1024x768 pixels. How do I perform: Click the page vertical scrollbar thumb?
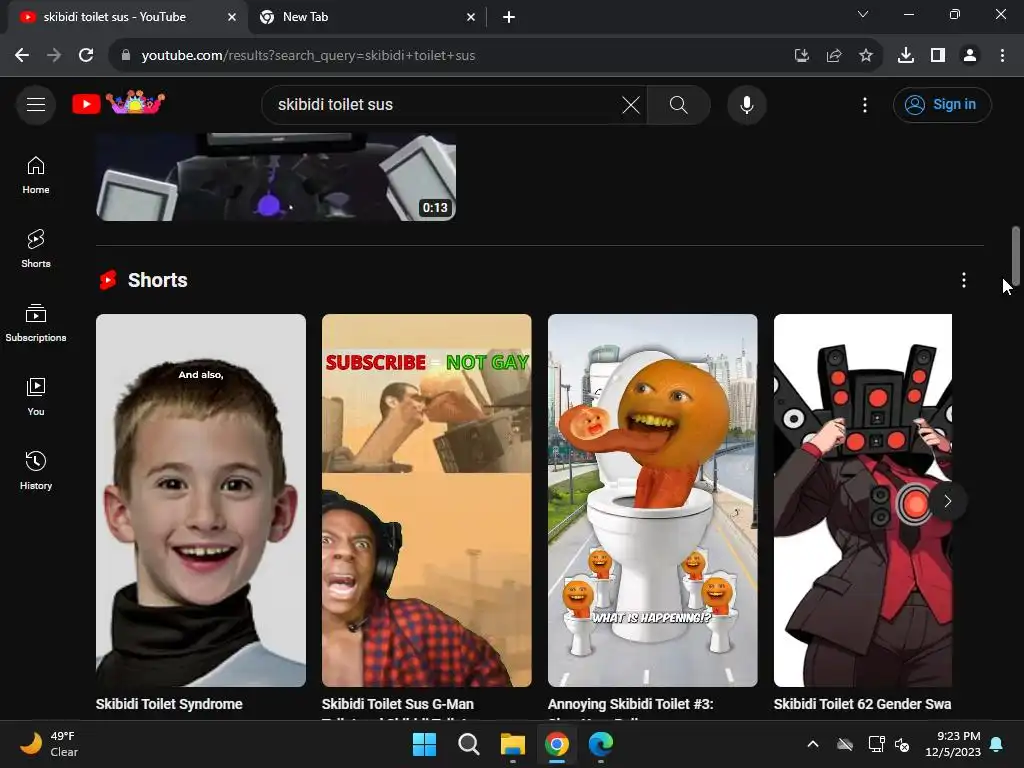click(x=1016, y=255)
